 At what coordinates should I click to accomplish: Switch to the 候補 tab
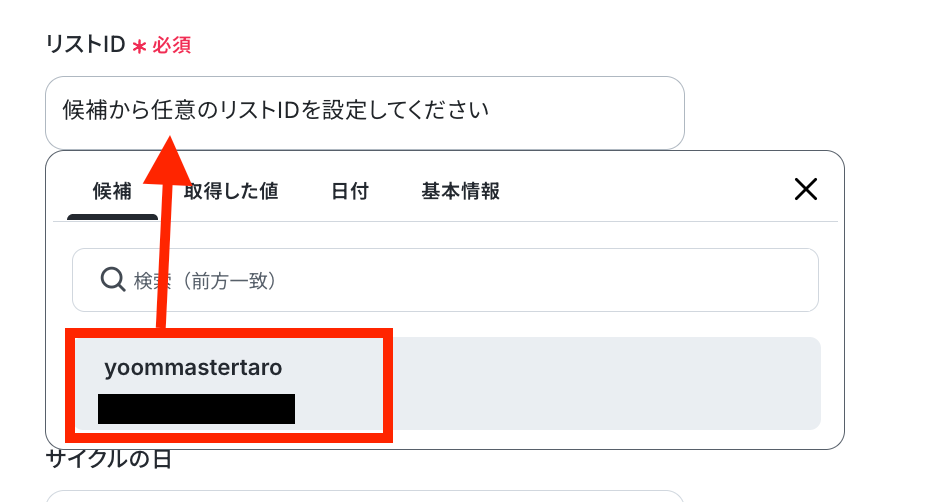click(112, 191)
